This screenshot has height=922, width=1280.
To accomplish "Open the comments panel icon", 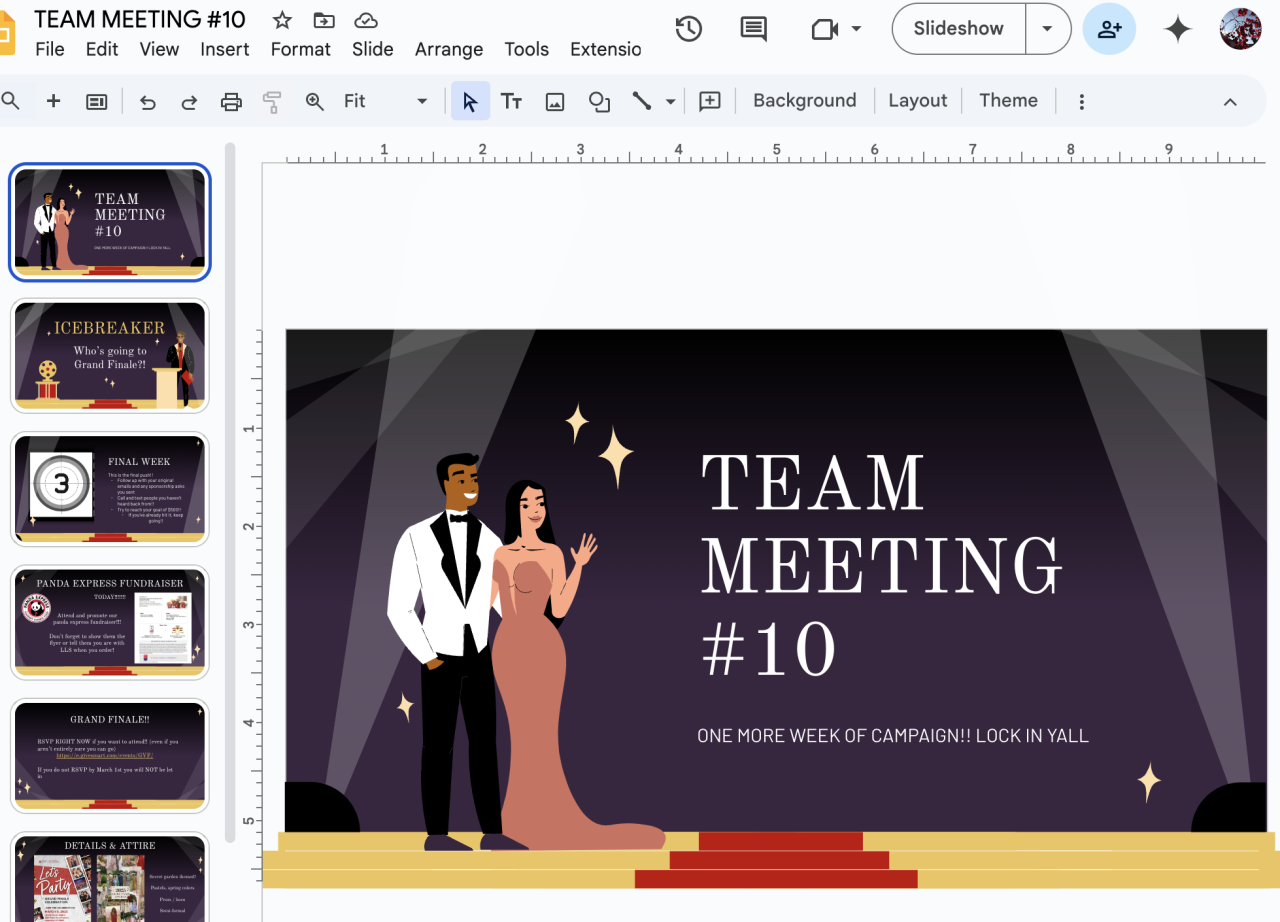I will point(753,29).
